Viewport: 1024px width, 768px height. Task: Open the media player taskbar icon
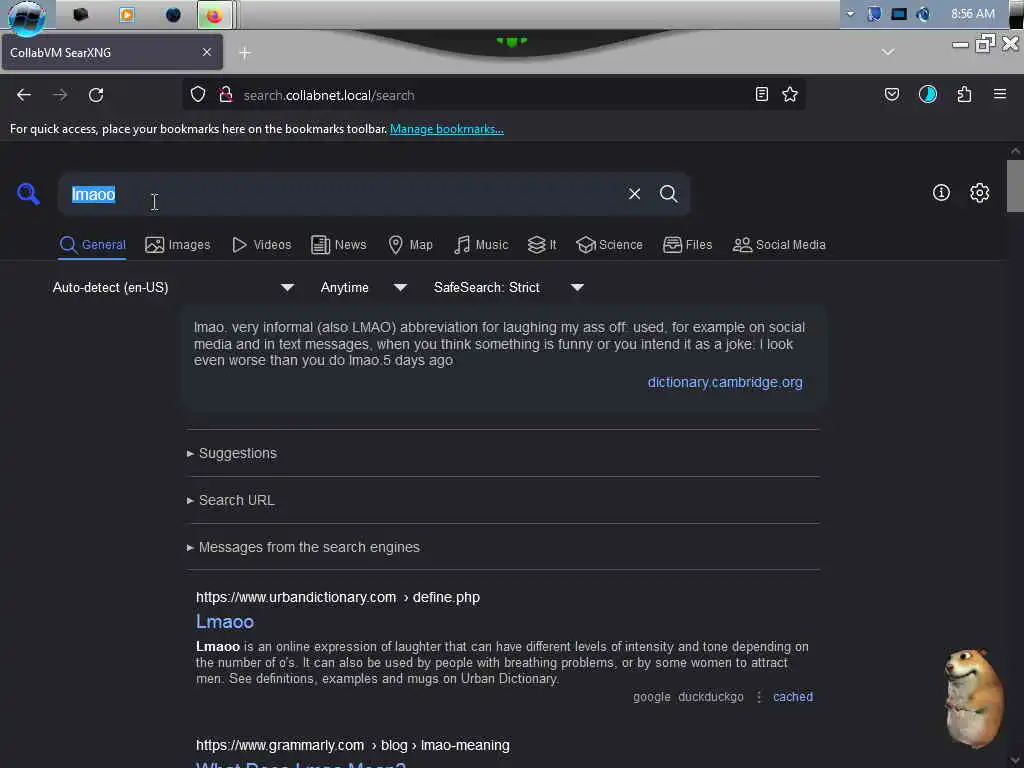[127, 14]
